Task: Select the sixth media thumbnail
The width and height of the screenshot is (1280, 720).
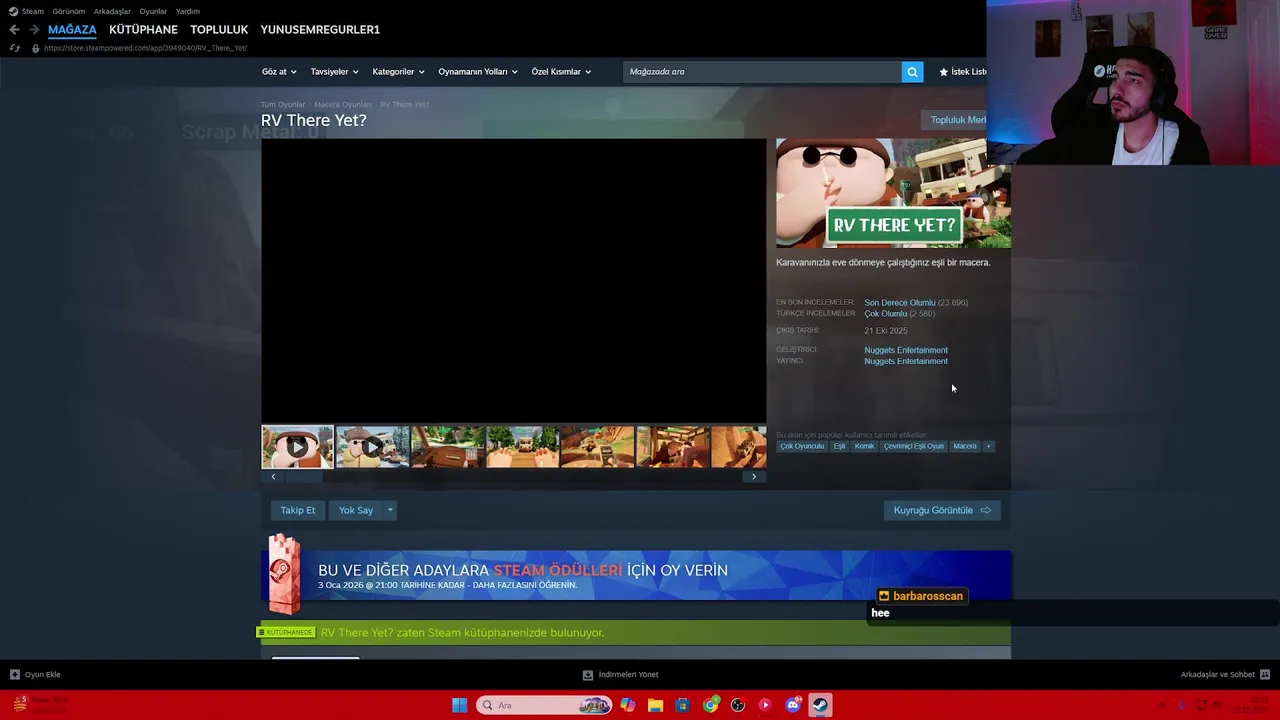Action: click(x=672, y=447)
